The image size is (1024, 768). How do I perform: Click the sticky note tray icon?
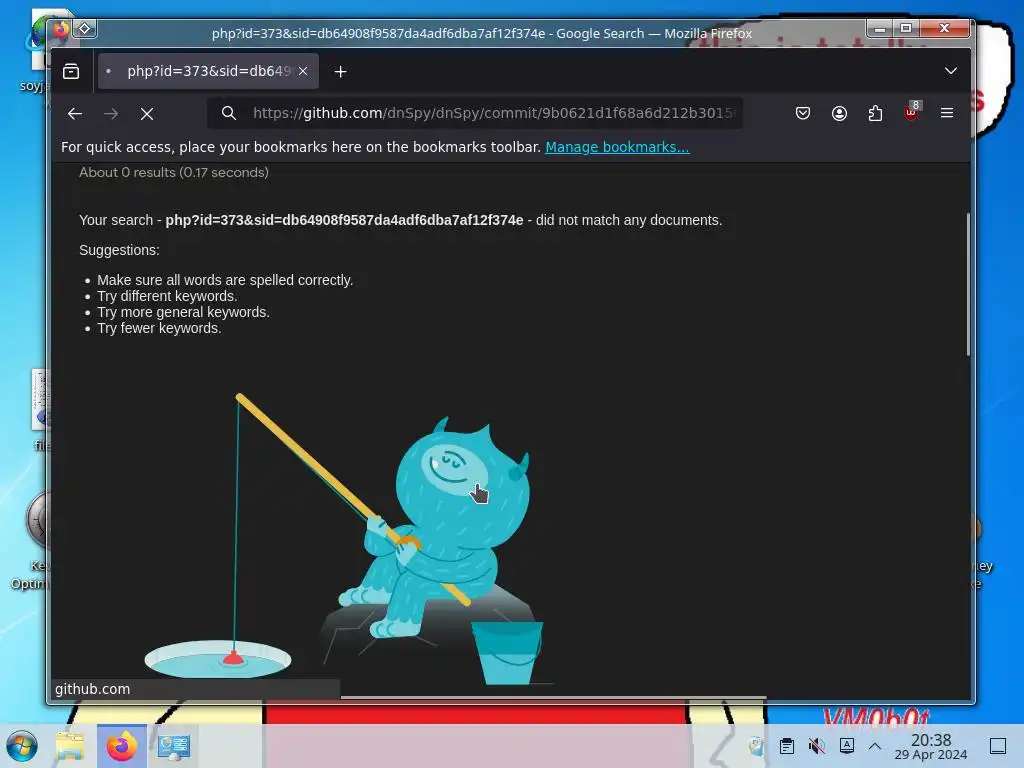pos(756,746)
